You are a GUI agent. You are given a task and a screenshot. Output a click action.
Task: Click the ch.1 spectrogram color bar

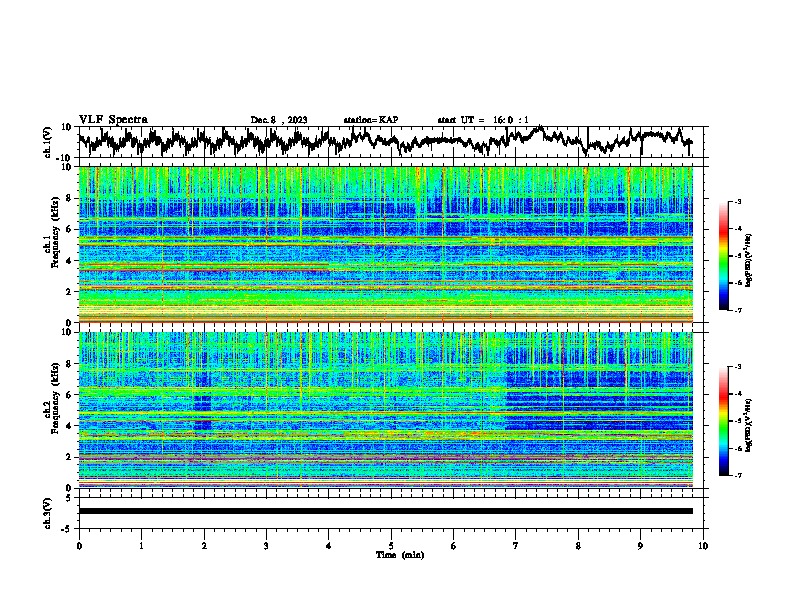(723, 256)
